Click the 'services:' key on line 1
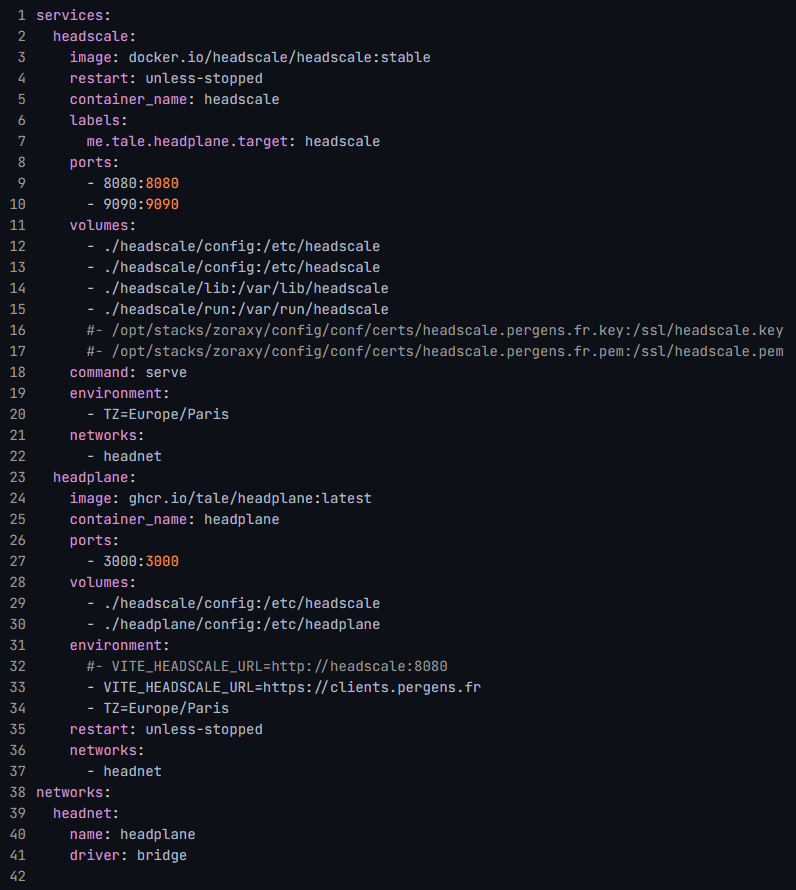Image resolution: width=796 pixels, height=890 pixels. pos(73,15)
